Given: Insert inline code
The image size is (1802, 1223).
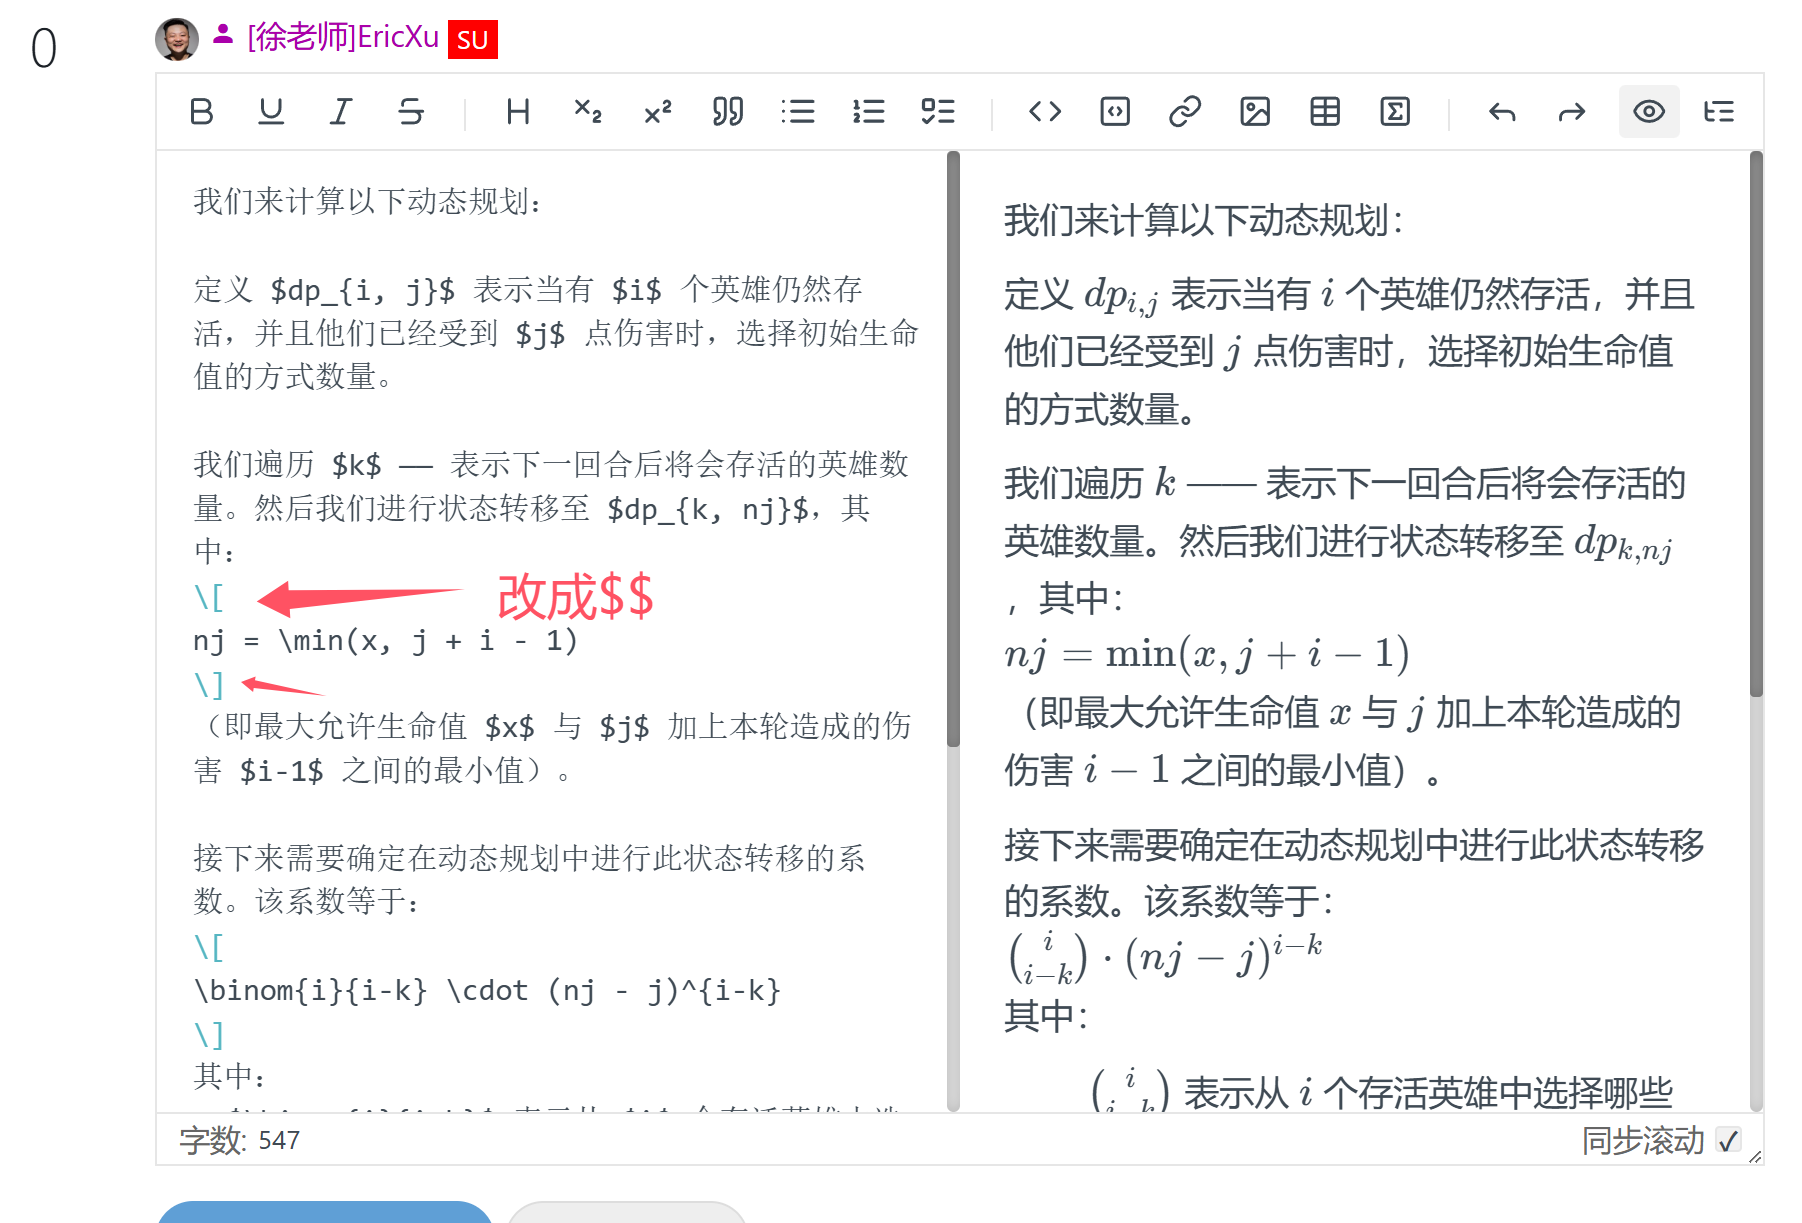Looking at the screenshot, I should pyautogui.click(x=1045, y=111).
